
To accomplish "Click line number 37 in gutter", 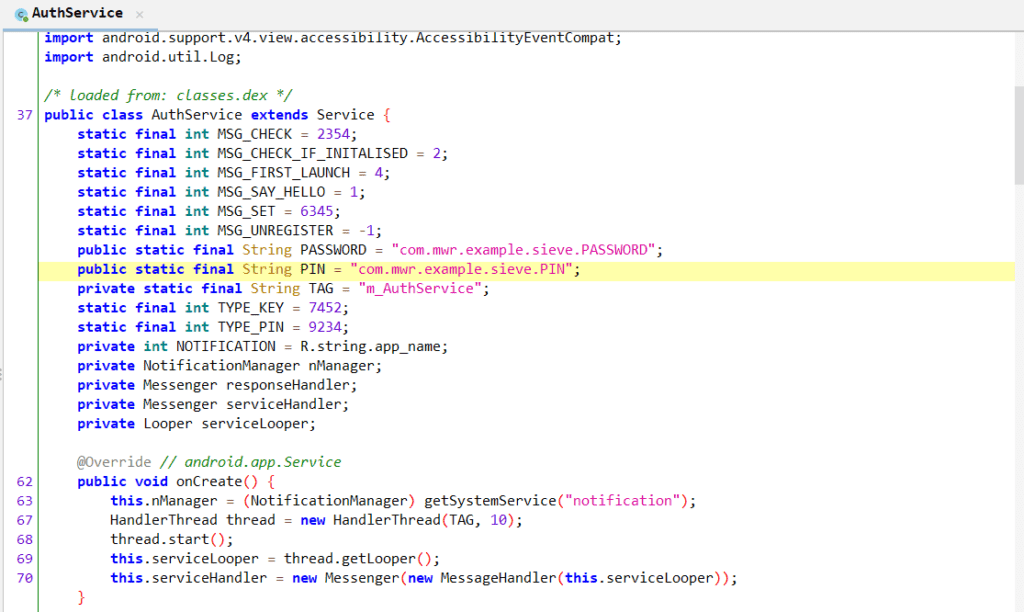I will click(x=24, y=115).
